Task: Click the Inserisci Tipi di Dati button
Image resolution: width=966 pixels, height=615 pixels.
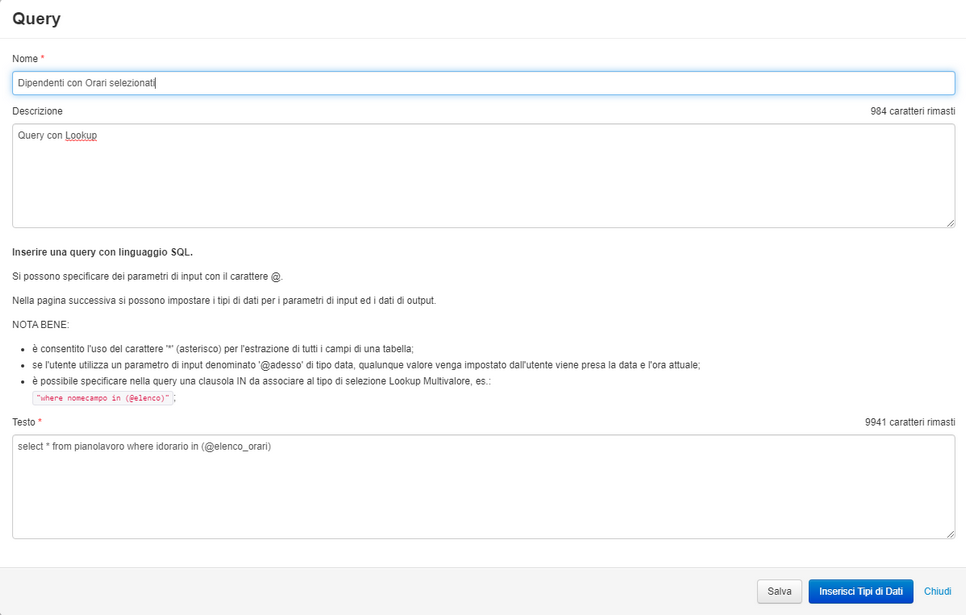Action: tap(860, 591)
